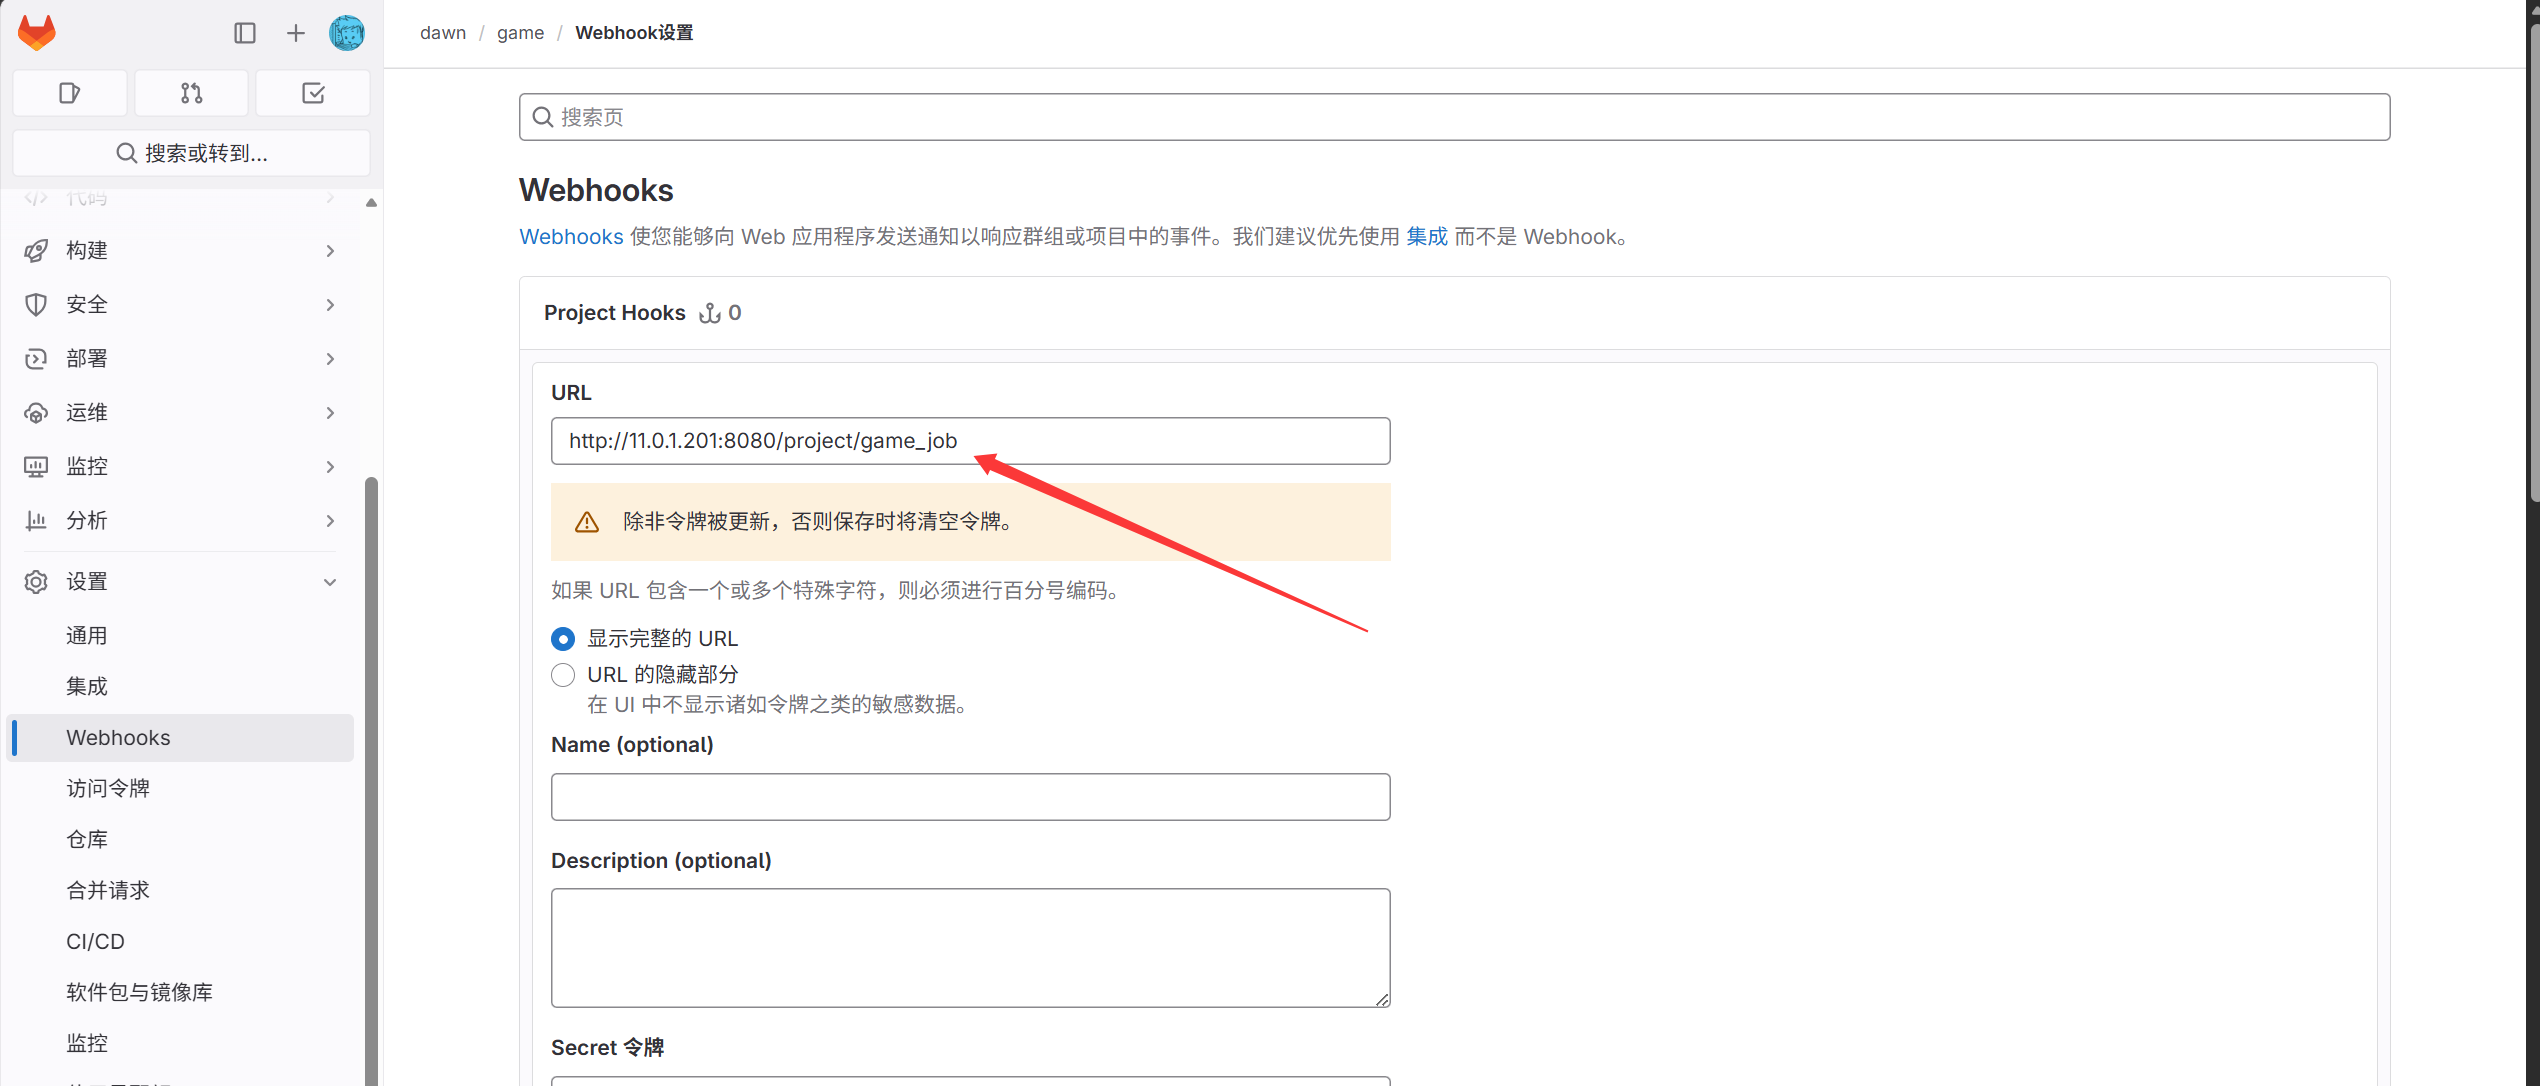
Task: Expand the 运维 section chevron
Action: coord(330,412)
